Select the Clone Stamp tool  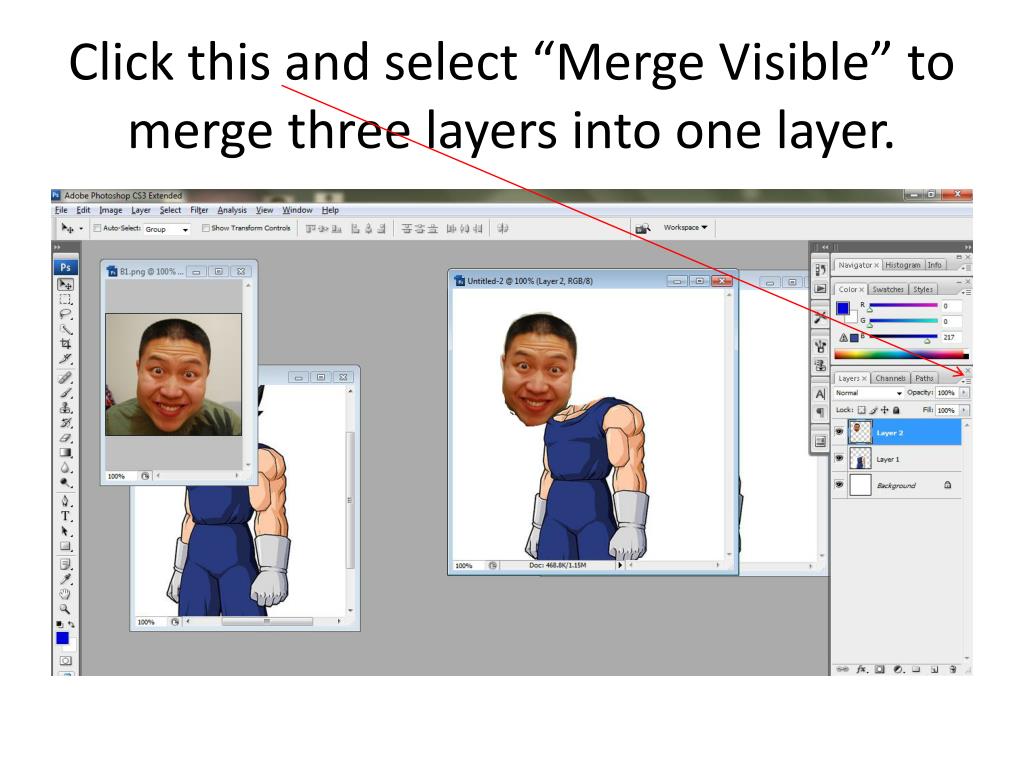[x=65, y=408]
